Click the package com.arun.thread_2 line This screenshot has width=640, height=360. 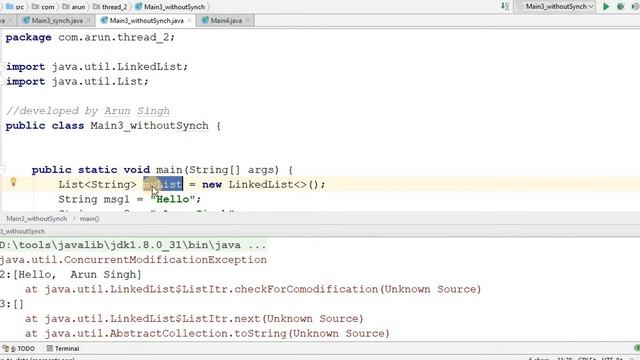click(x=90, y=38)
